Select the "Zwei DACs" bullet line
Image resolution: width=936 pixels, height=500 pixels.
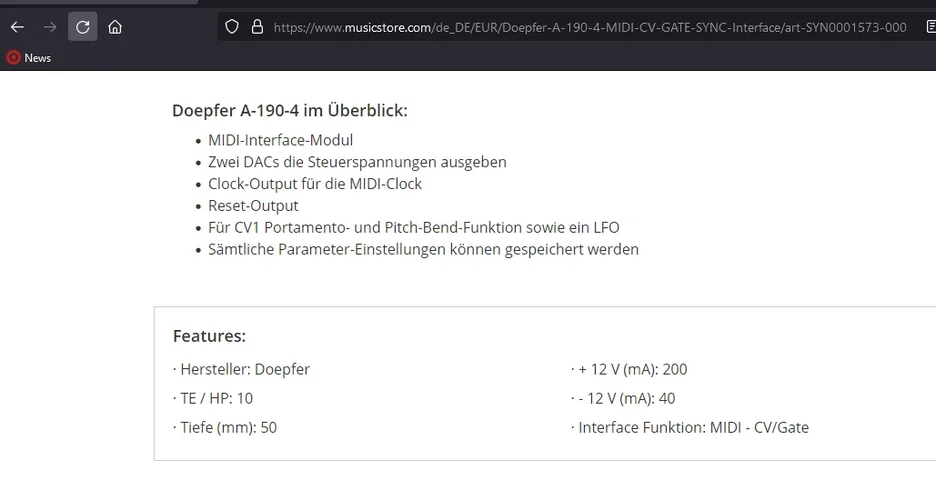[x=357, y=162]
